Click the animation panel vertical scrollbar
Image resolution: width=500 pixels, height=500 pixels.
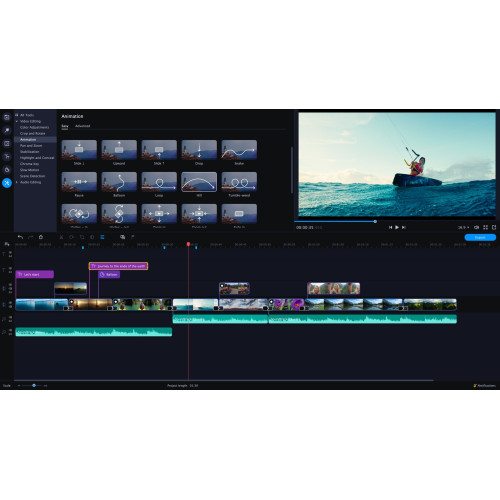pos(292,170)
